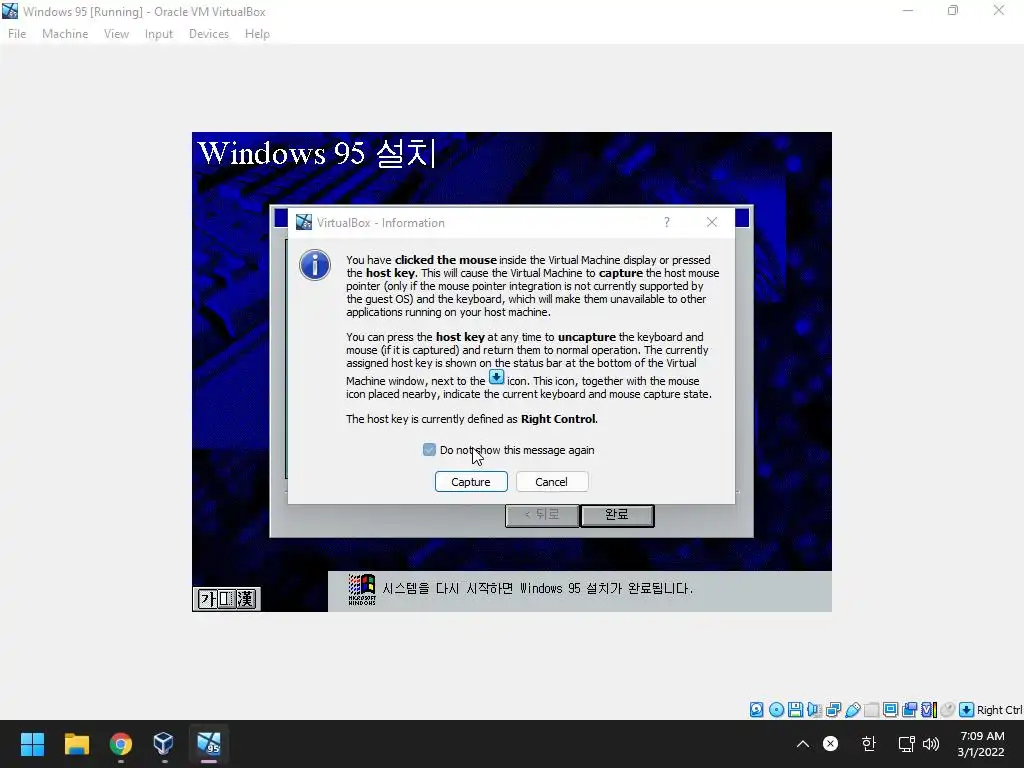Screen dimensions: 1024x768
Task: Click the USB devices status icon
Action: 852,710
